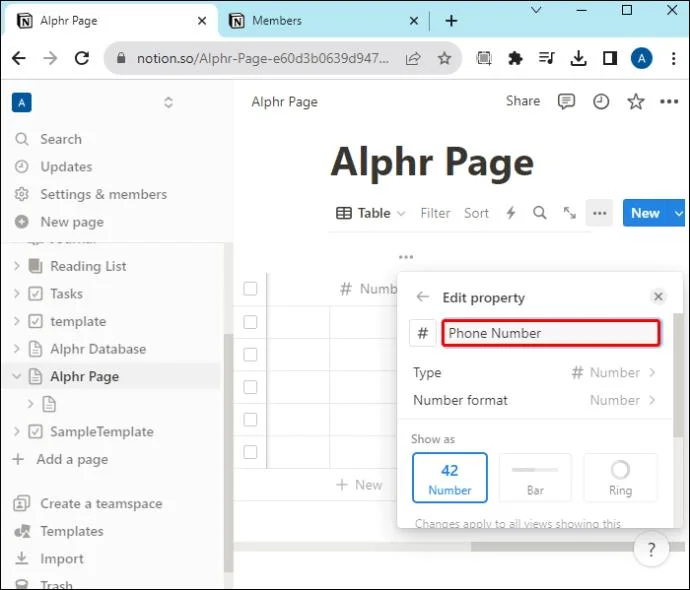Click the workspace A avatar icon
Viewport: 690px width, 590px height.
pyautogui.click(x=22, y=103)
